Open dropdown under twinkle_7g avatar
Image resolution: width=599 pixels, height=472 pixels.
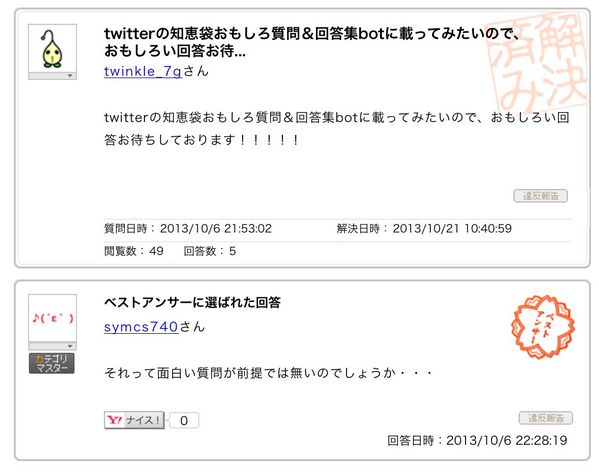coord(52,76)
